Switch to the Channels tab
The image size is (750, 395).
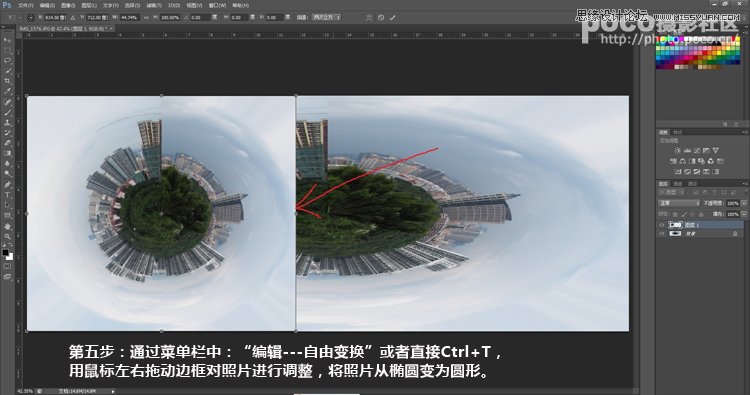click(x=677, y=184)
